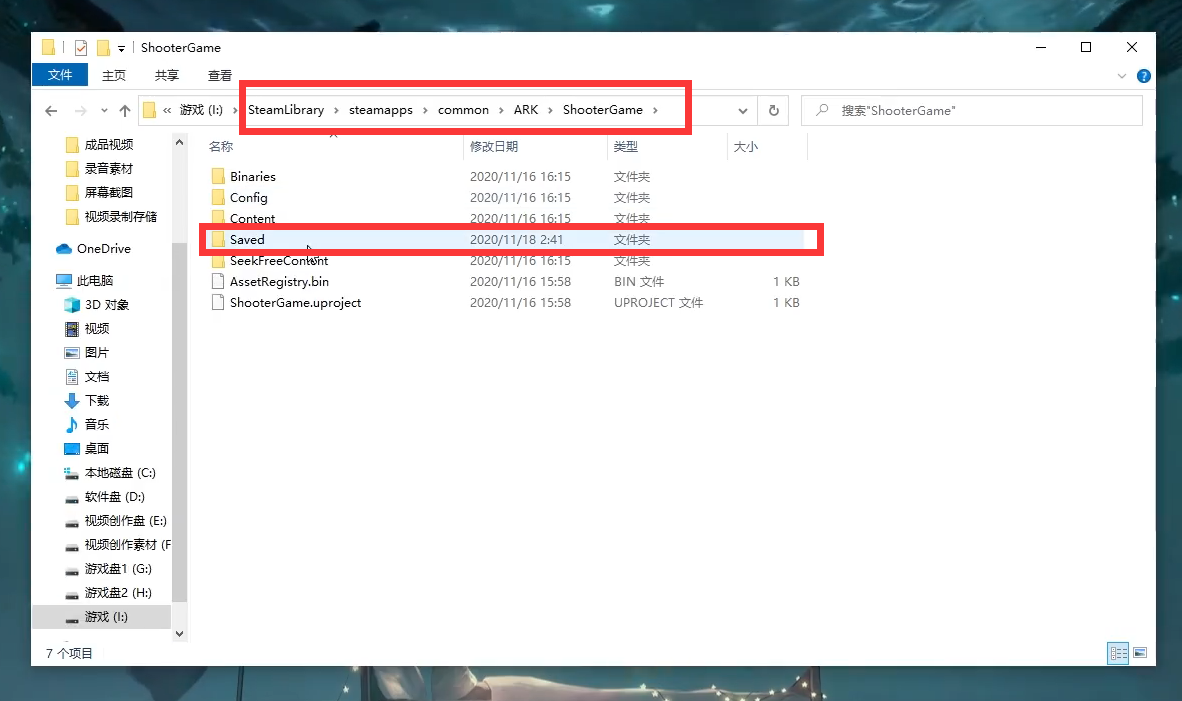Open the 查看 ribbon tab
This screenshot has width=1182, height=701.
[220, 75]
